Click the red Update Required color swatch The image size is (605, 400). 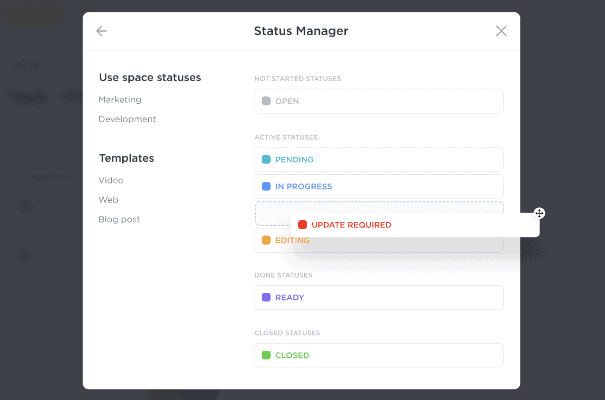(x=302, y=225)
